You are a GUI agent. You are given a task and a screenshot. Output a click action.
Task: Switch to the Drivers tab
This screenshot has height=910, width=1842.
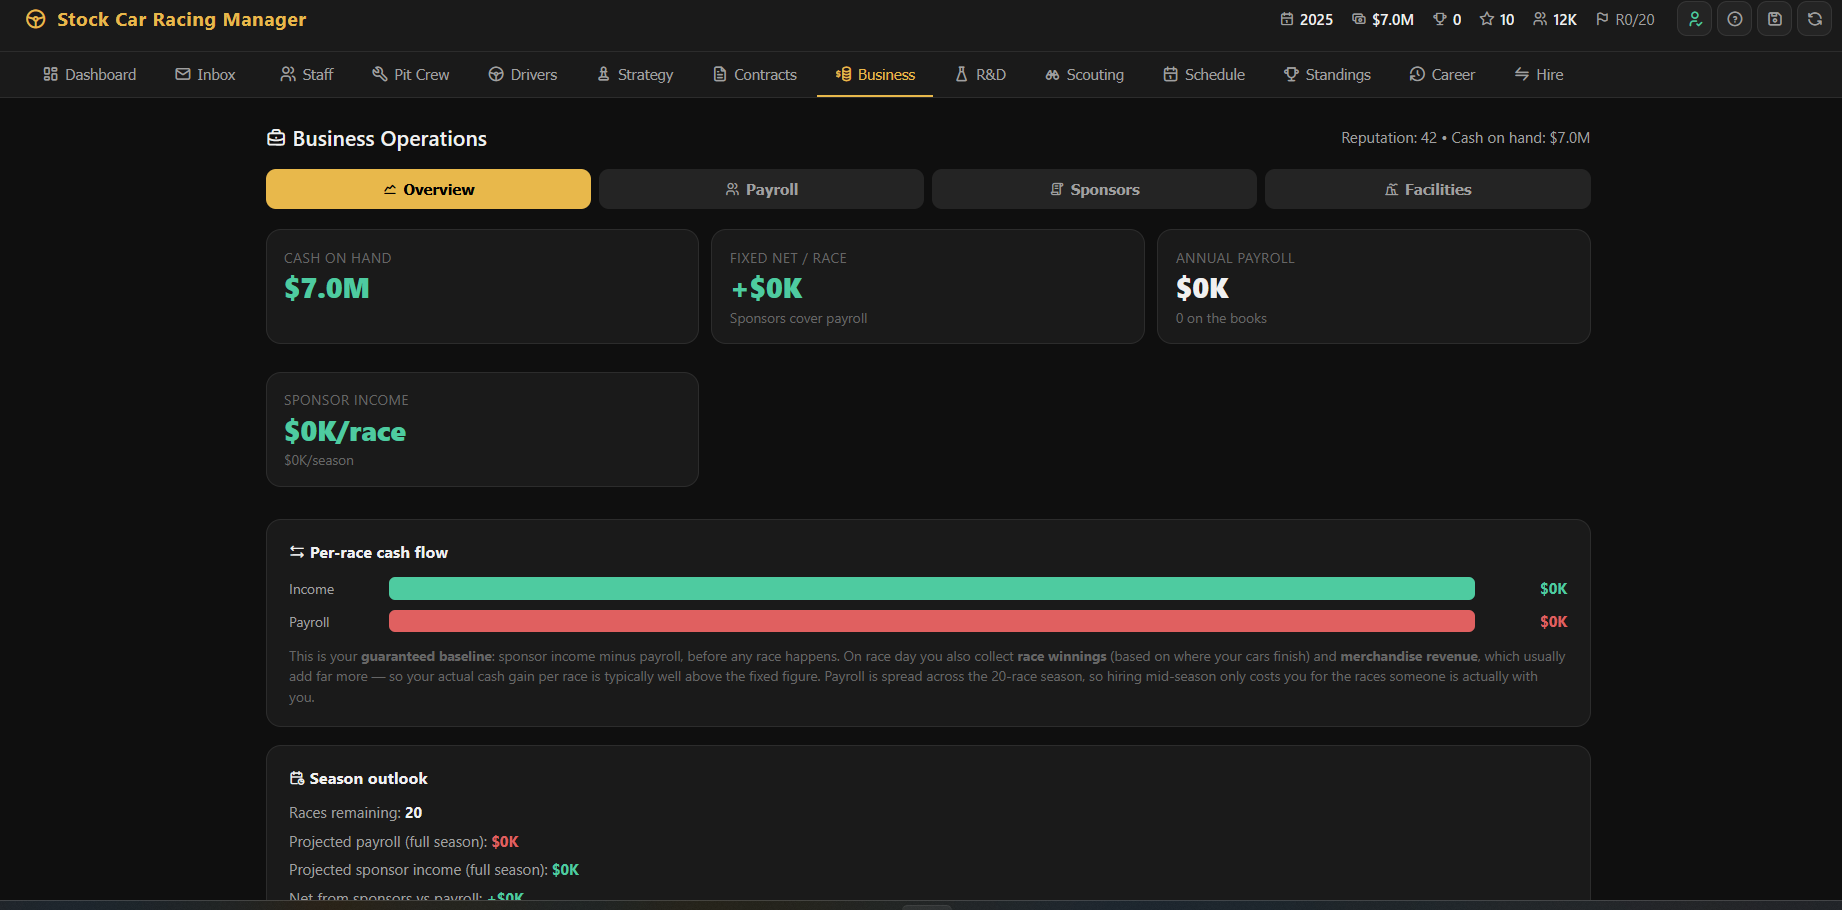(x=523, y=75)
